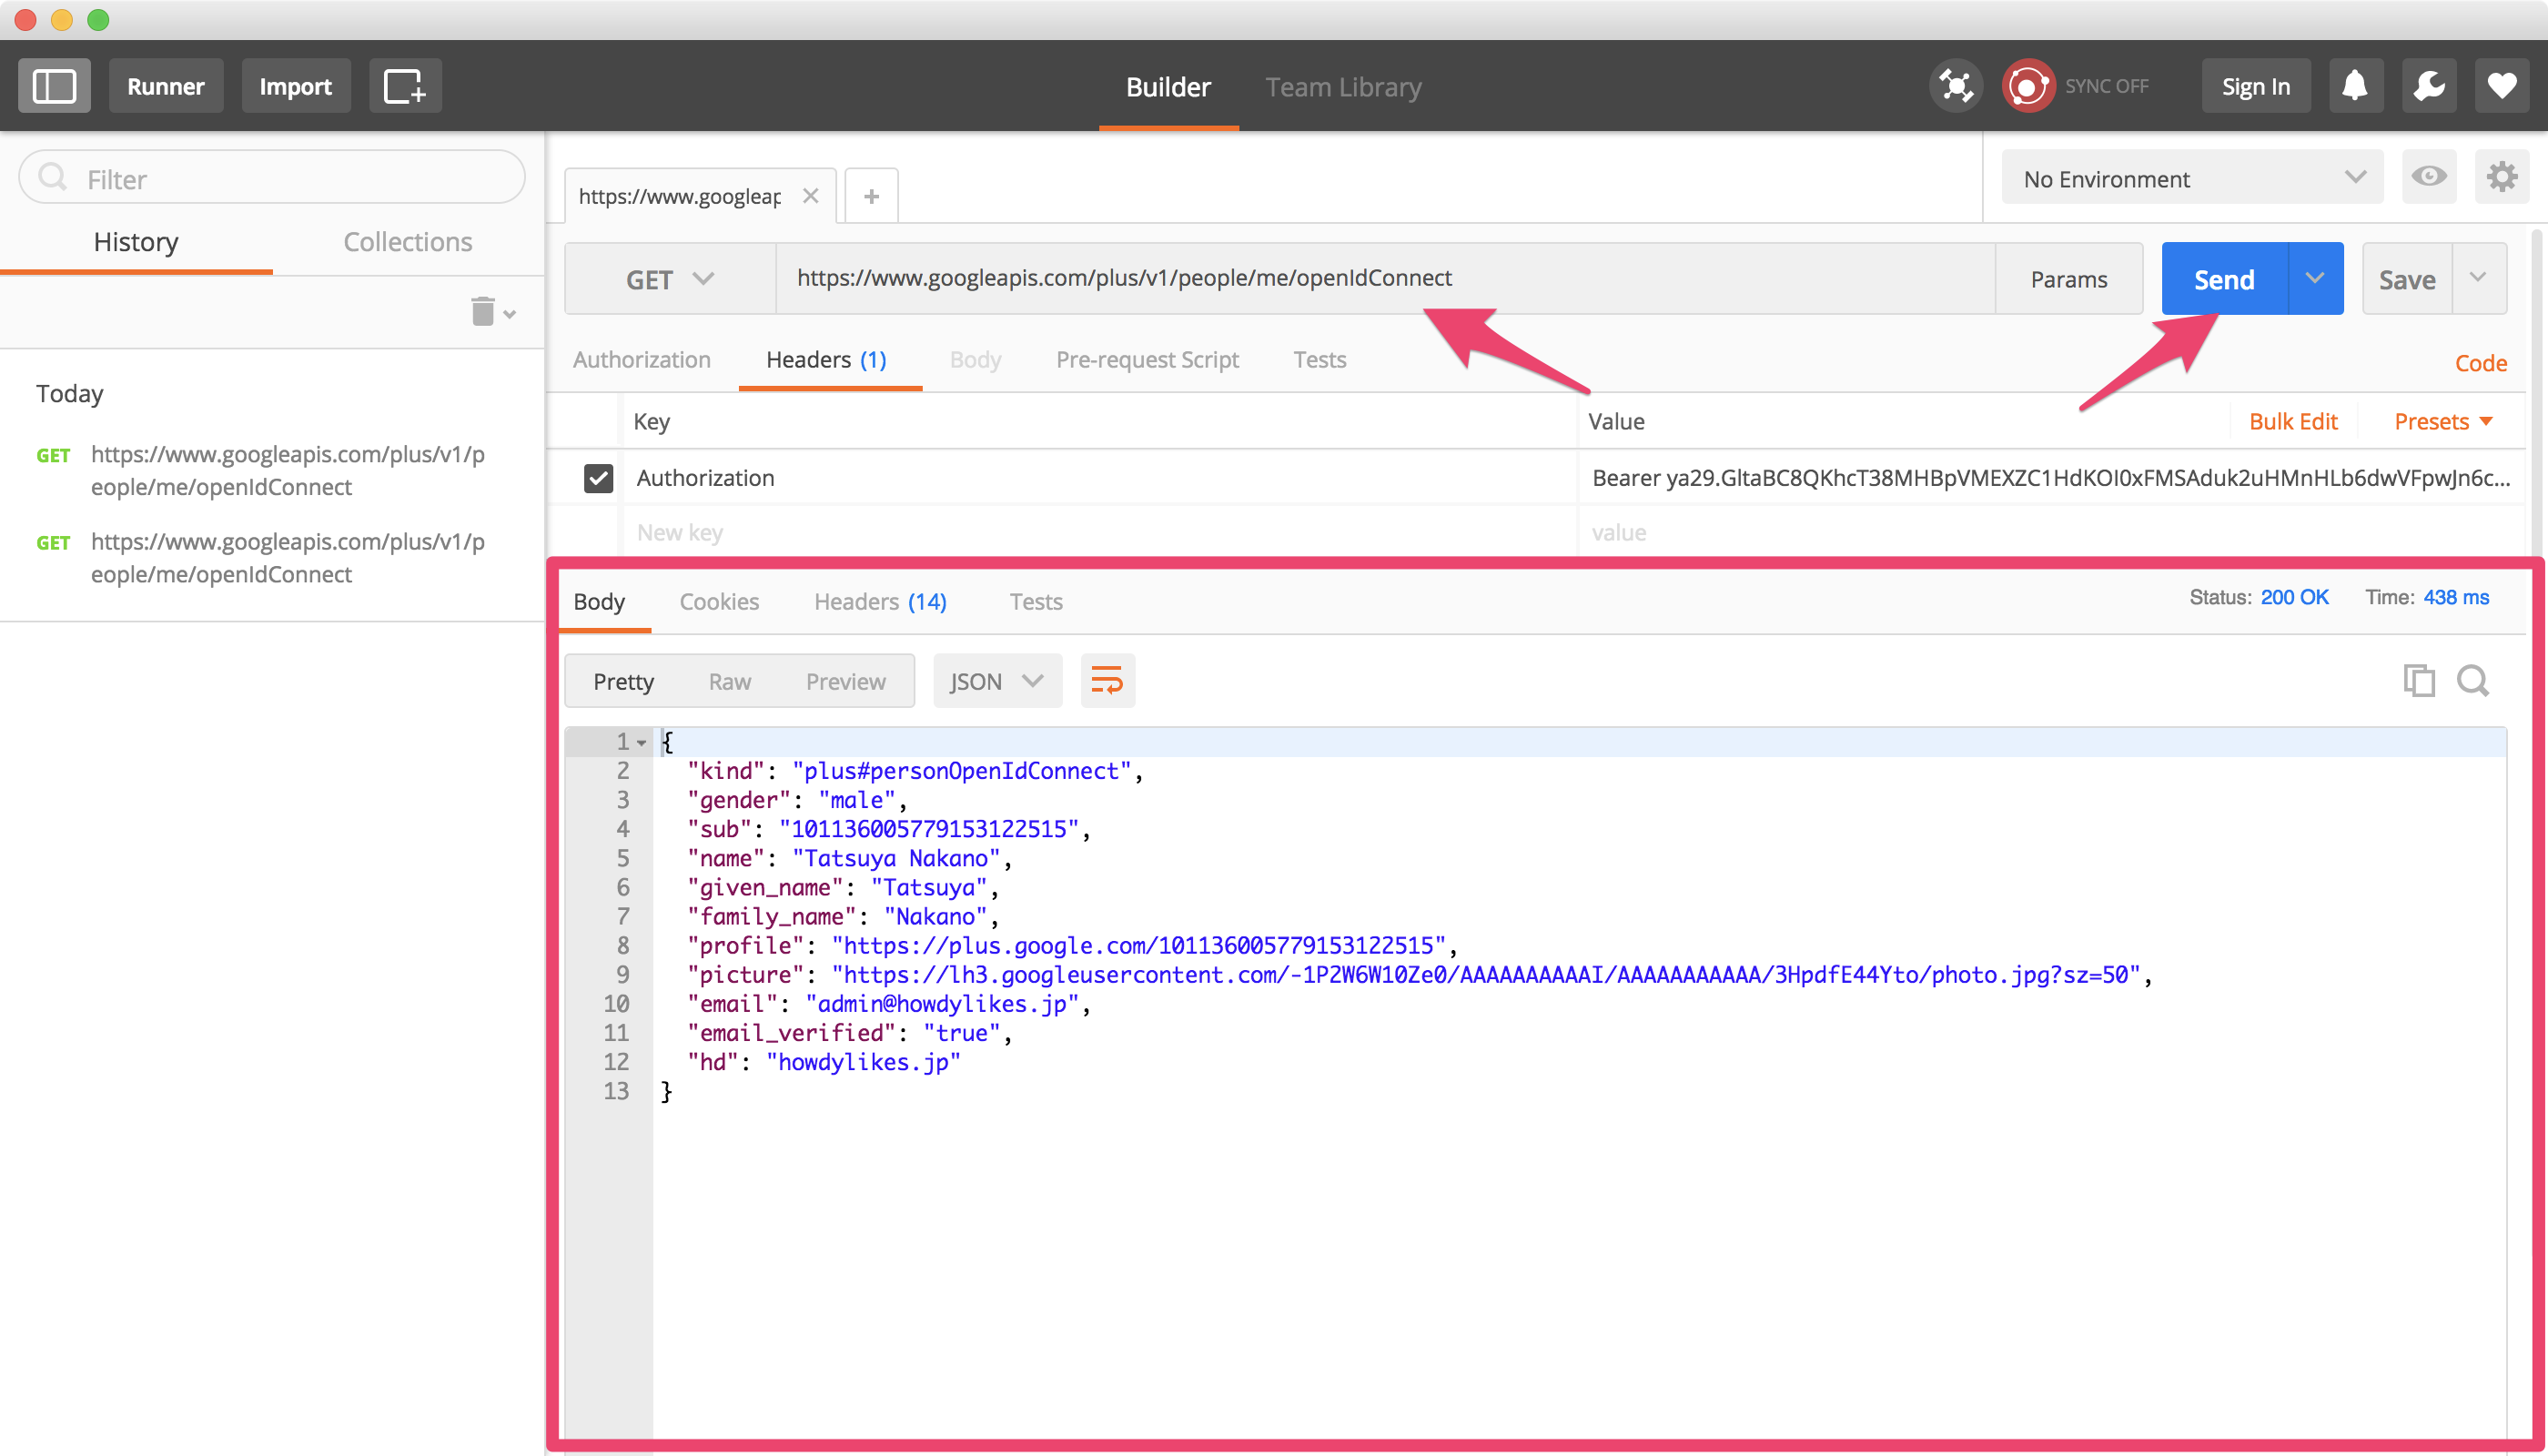Toggle the sidebar collapse icon
Viewport: 2548px width, 1456px height.
click(54, 85)
